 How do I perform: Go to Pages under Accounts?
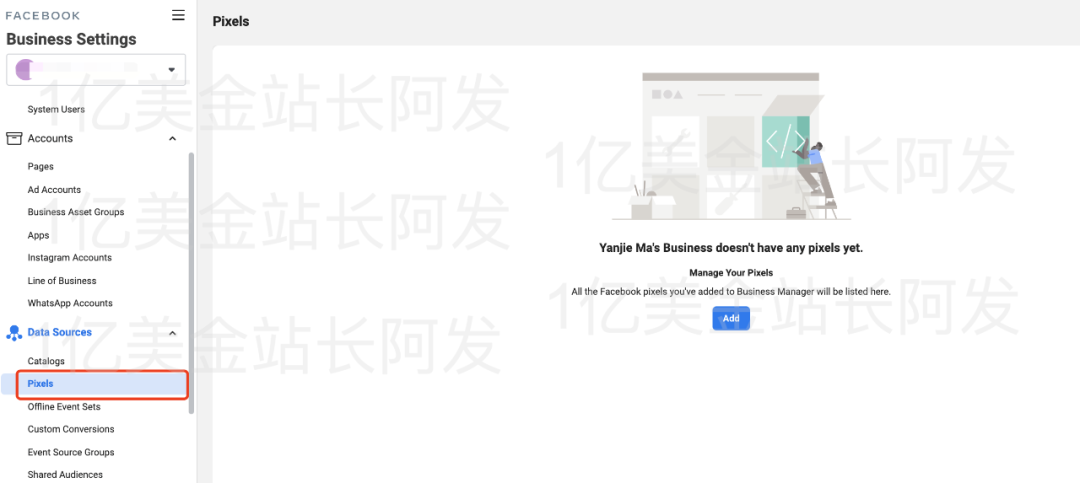point(41,167)
